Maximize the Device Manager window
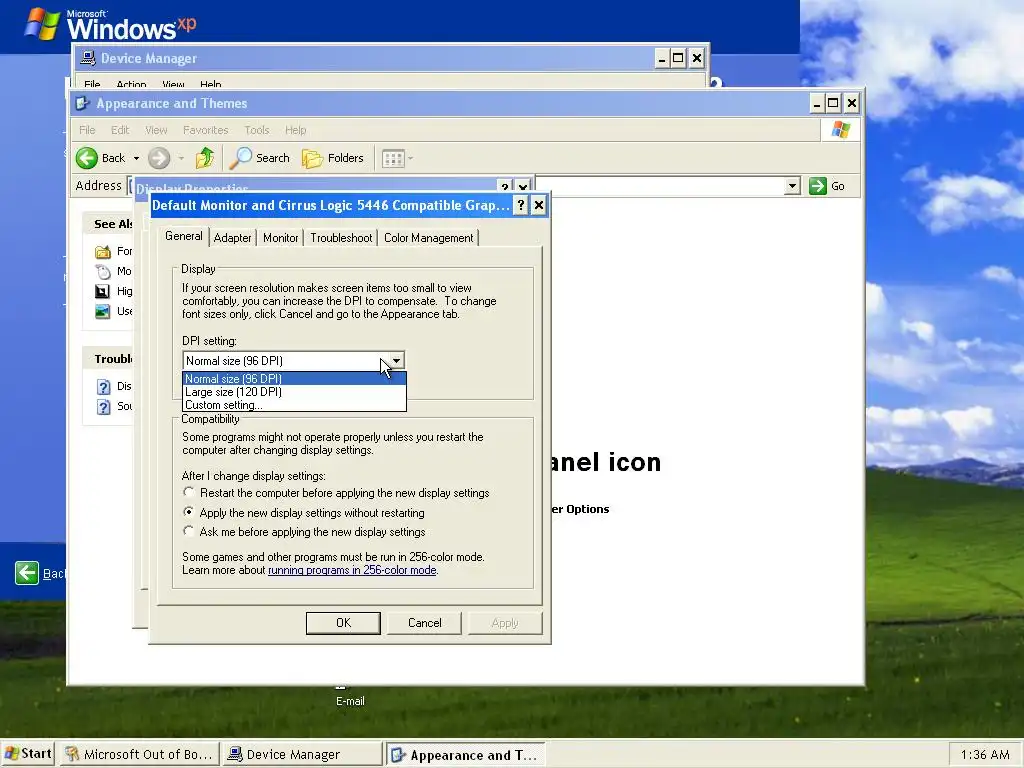The width and height of the screenshot is (1024, 768). [x=678, y=58]
